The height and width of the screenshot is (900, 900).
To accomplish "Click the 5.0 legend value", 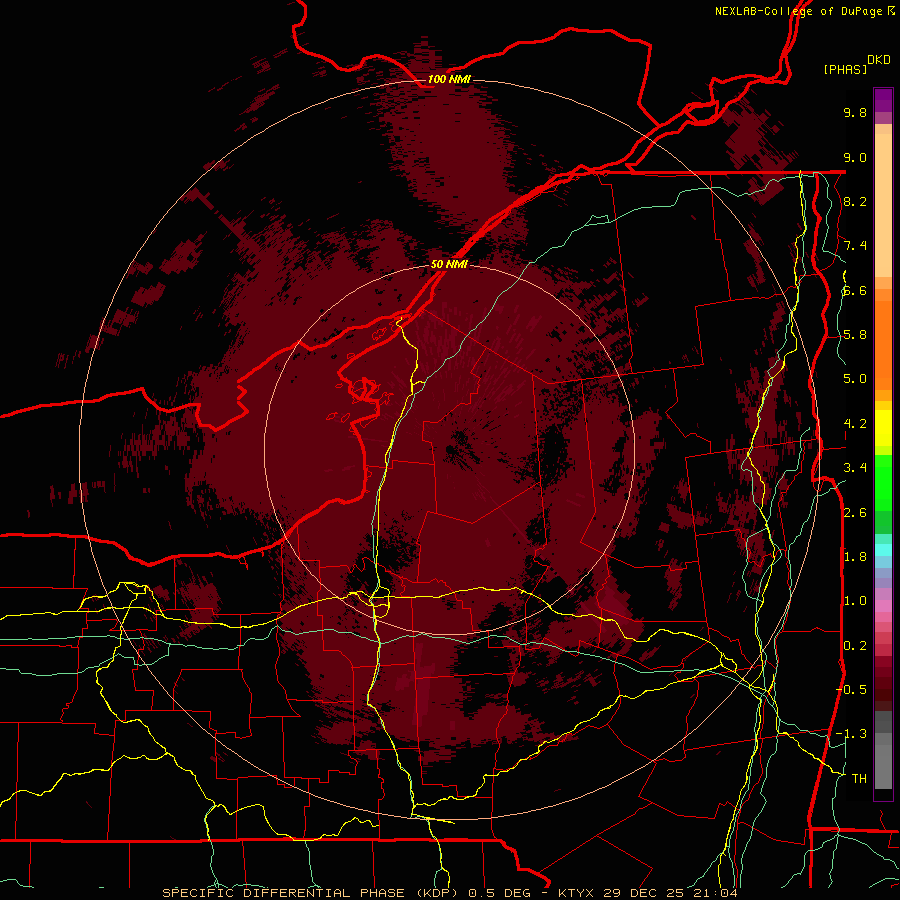I will pyautogui.click(x=855, y=379).
